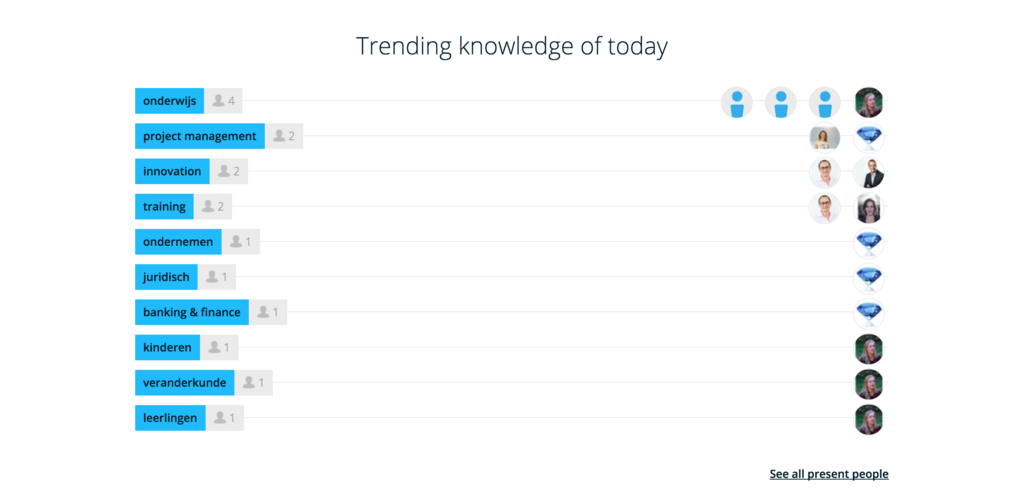Image resolution: width=1024 pixels, height=494 pixels.
Task: Open the kinderen tag
Action: (168, 348)
